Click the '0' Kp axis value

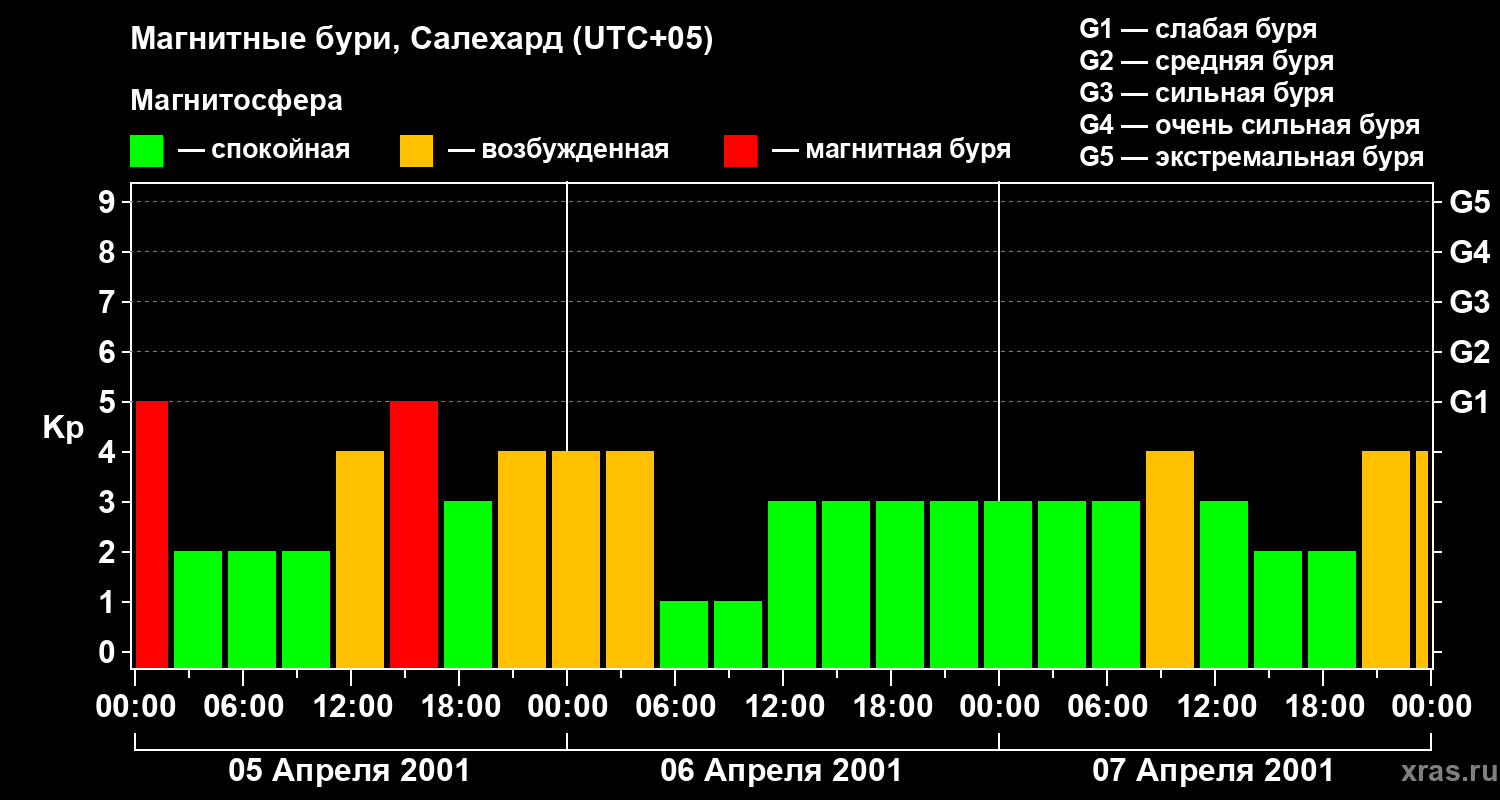(109, 652)
